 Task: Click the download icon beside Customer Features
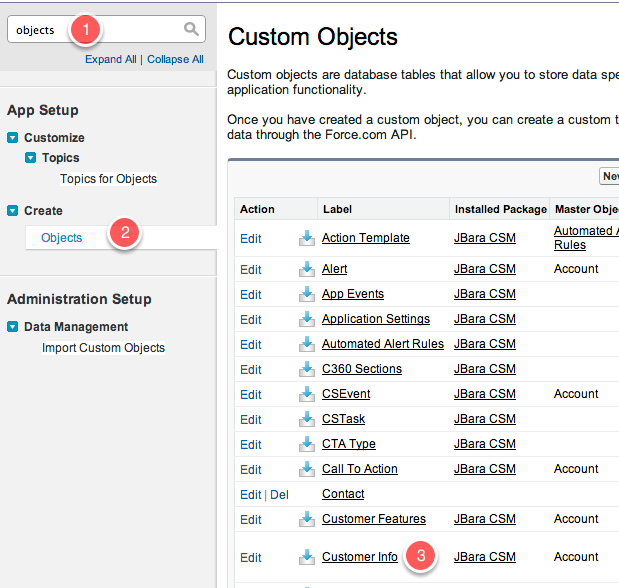[x=307, y=519]
